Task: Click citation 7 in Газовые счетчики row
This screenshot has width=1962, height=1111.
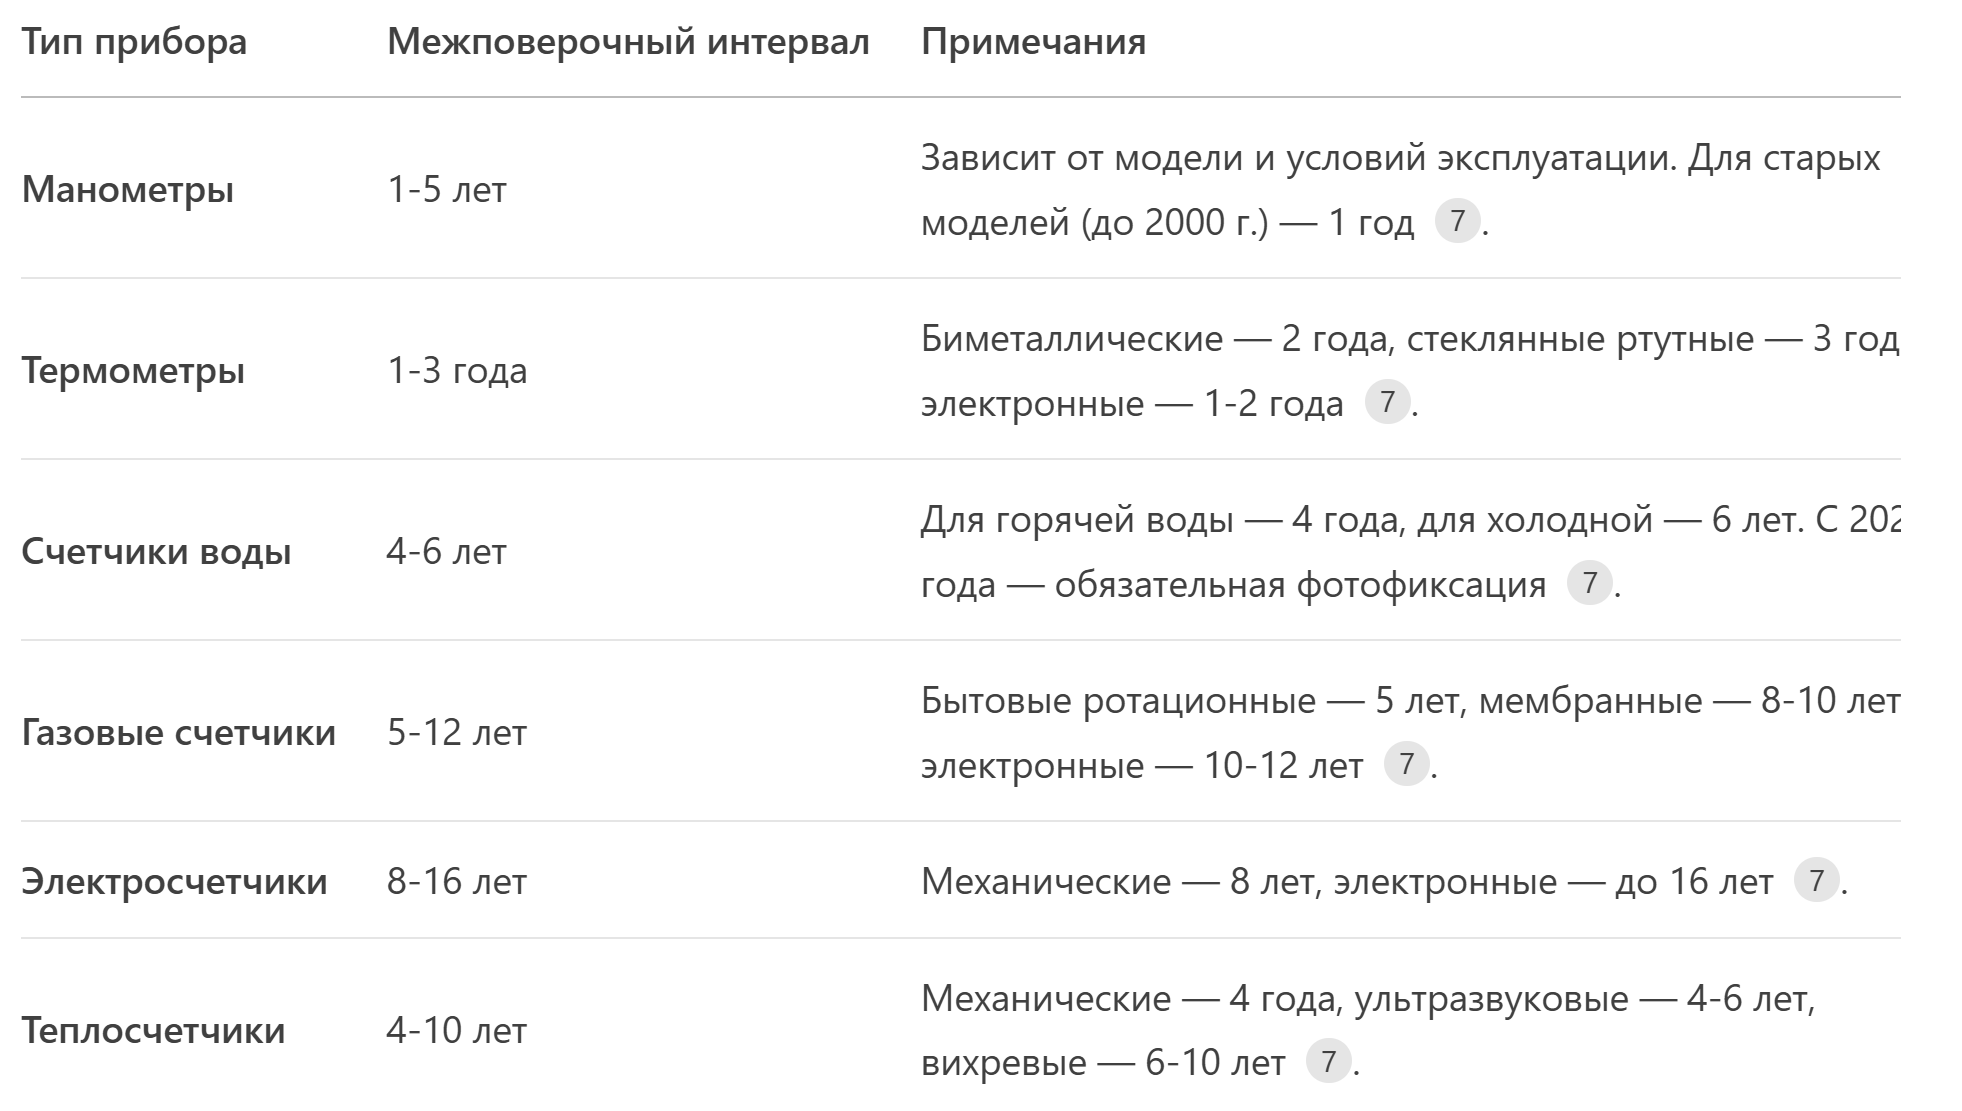Action: click(1406, 764)
